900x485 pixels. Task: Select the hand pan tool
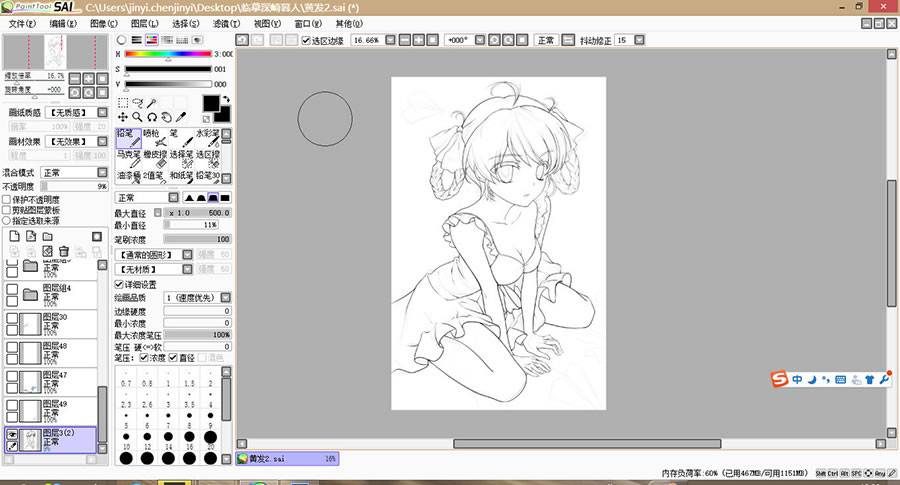coord(166,117)
